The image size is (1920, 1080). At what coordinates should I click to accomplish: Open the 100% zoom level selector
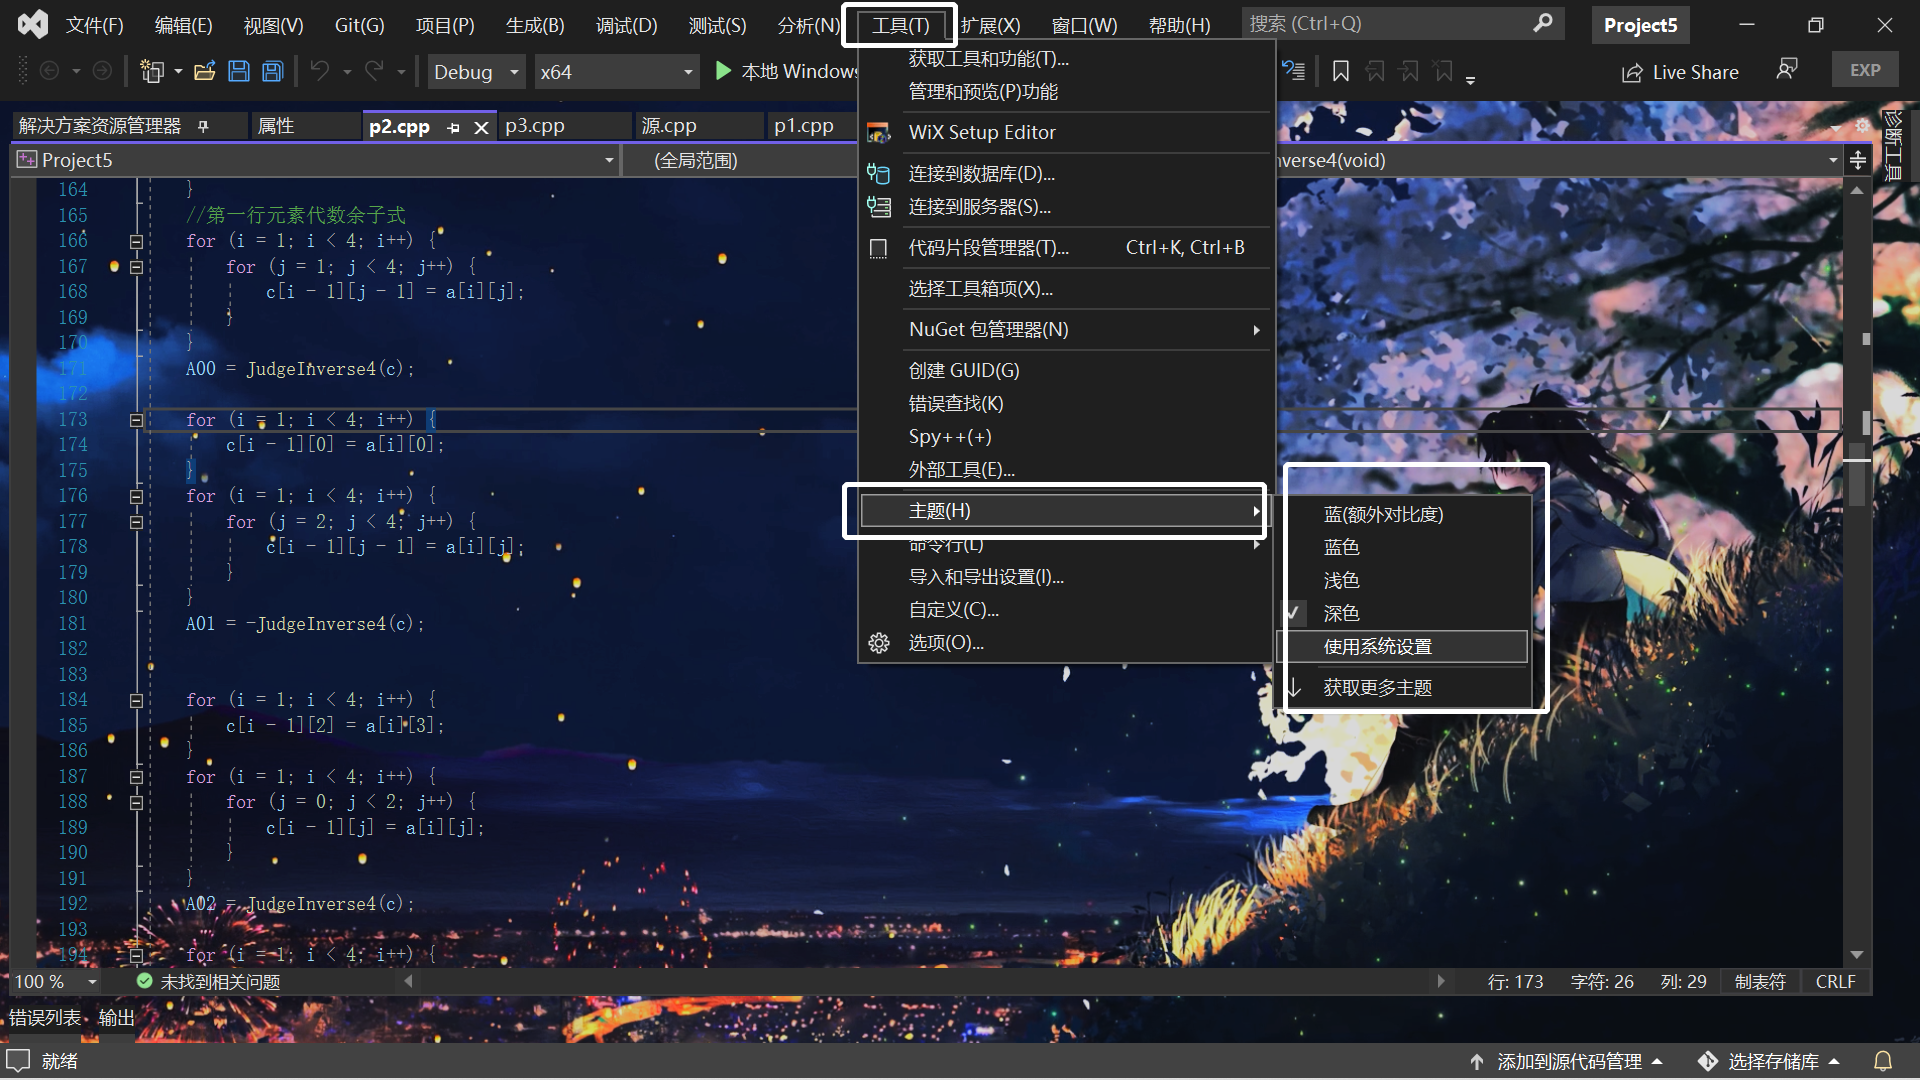[x=53, y=981]
